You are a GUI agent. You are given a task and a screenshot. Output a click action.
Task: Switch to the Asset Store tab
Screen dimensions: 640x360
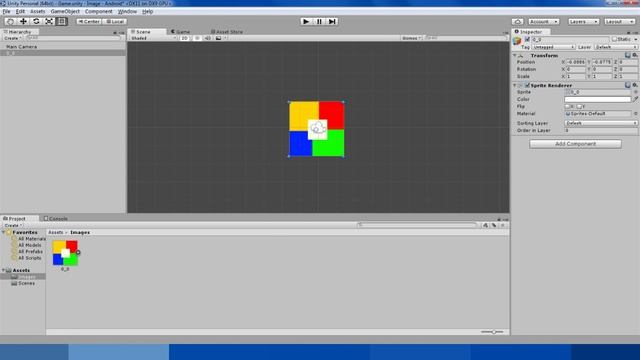227,31
